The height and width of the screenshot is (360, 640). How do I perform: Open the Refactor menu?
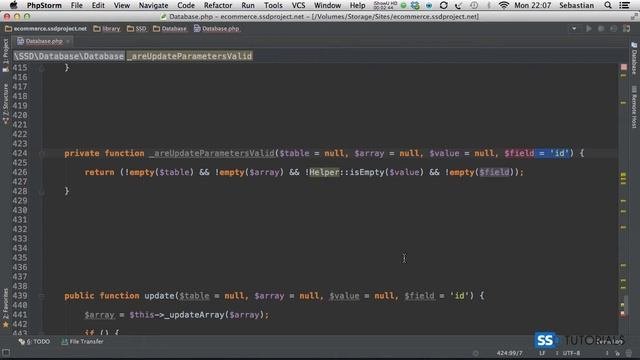[218, 5]
